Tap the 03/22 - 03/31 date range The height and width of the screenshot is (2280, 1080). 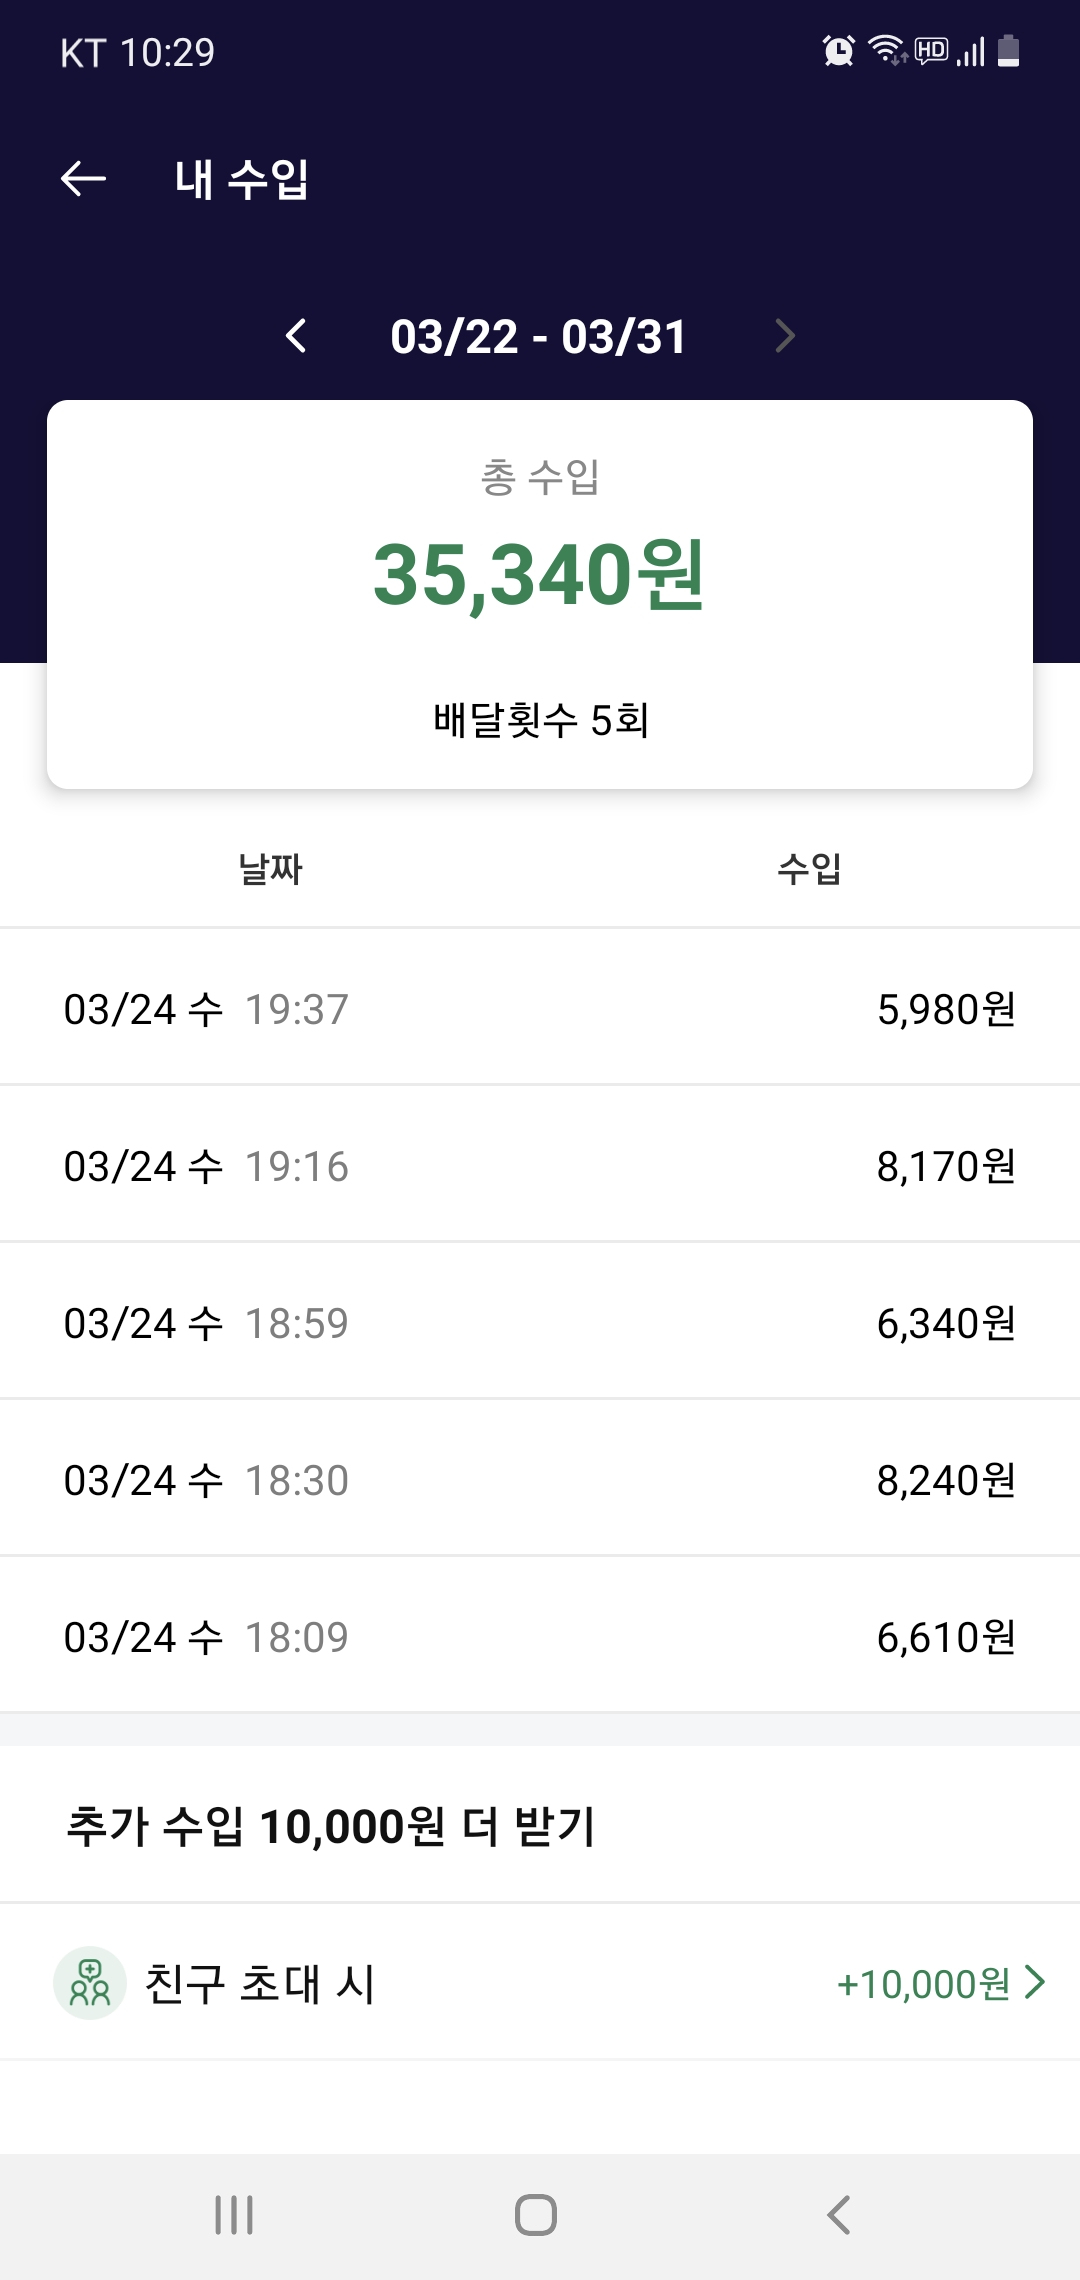pos(539,337)
